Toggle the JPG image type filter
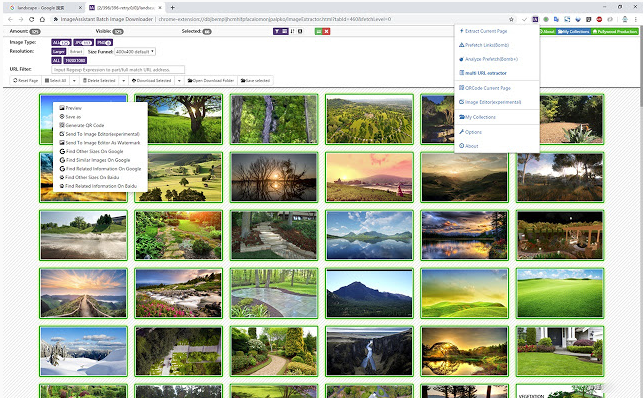Image resolution: width=643 pixels, height=398 pixels. click(x=83, y=42)
